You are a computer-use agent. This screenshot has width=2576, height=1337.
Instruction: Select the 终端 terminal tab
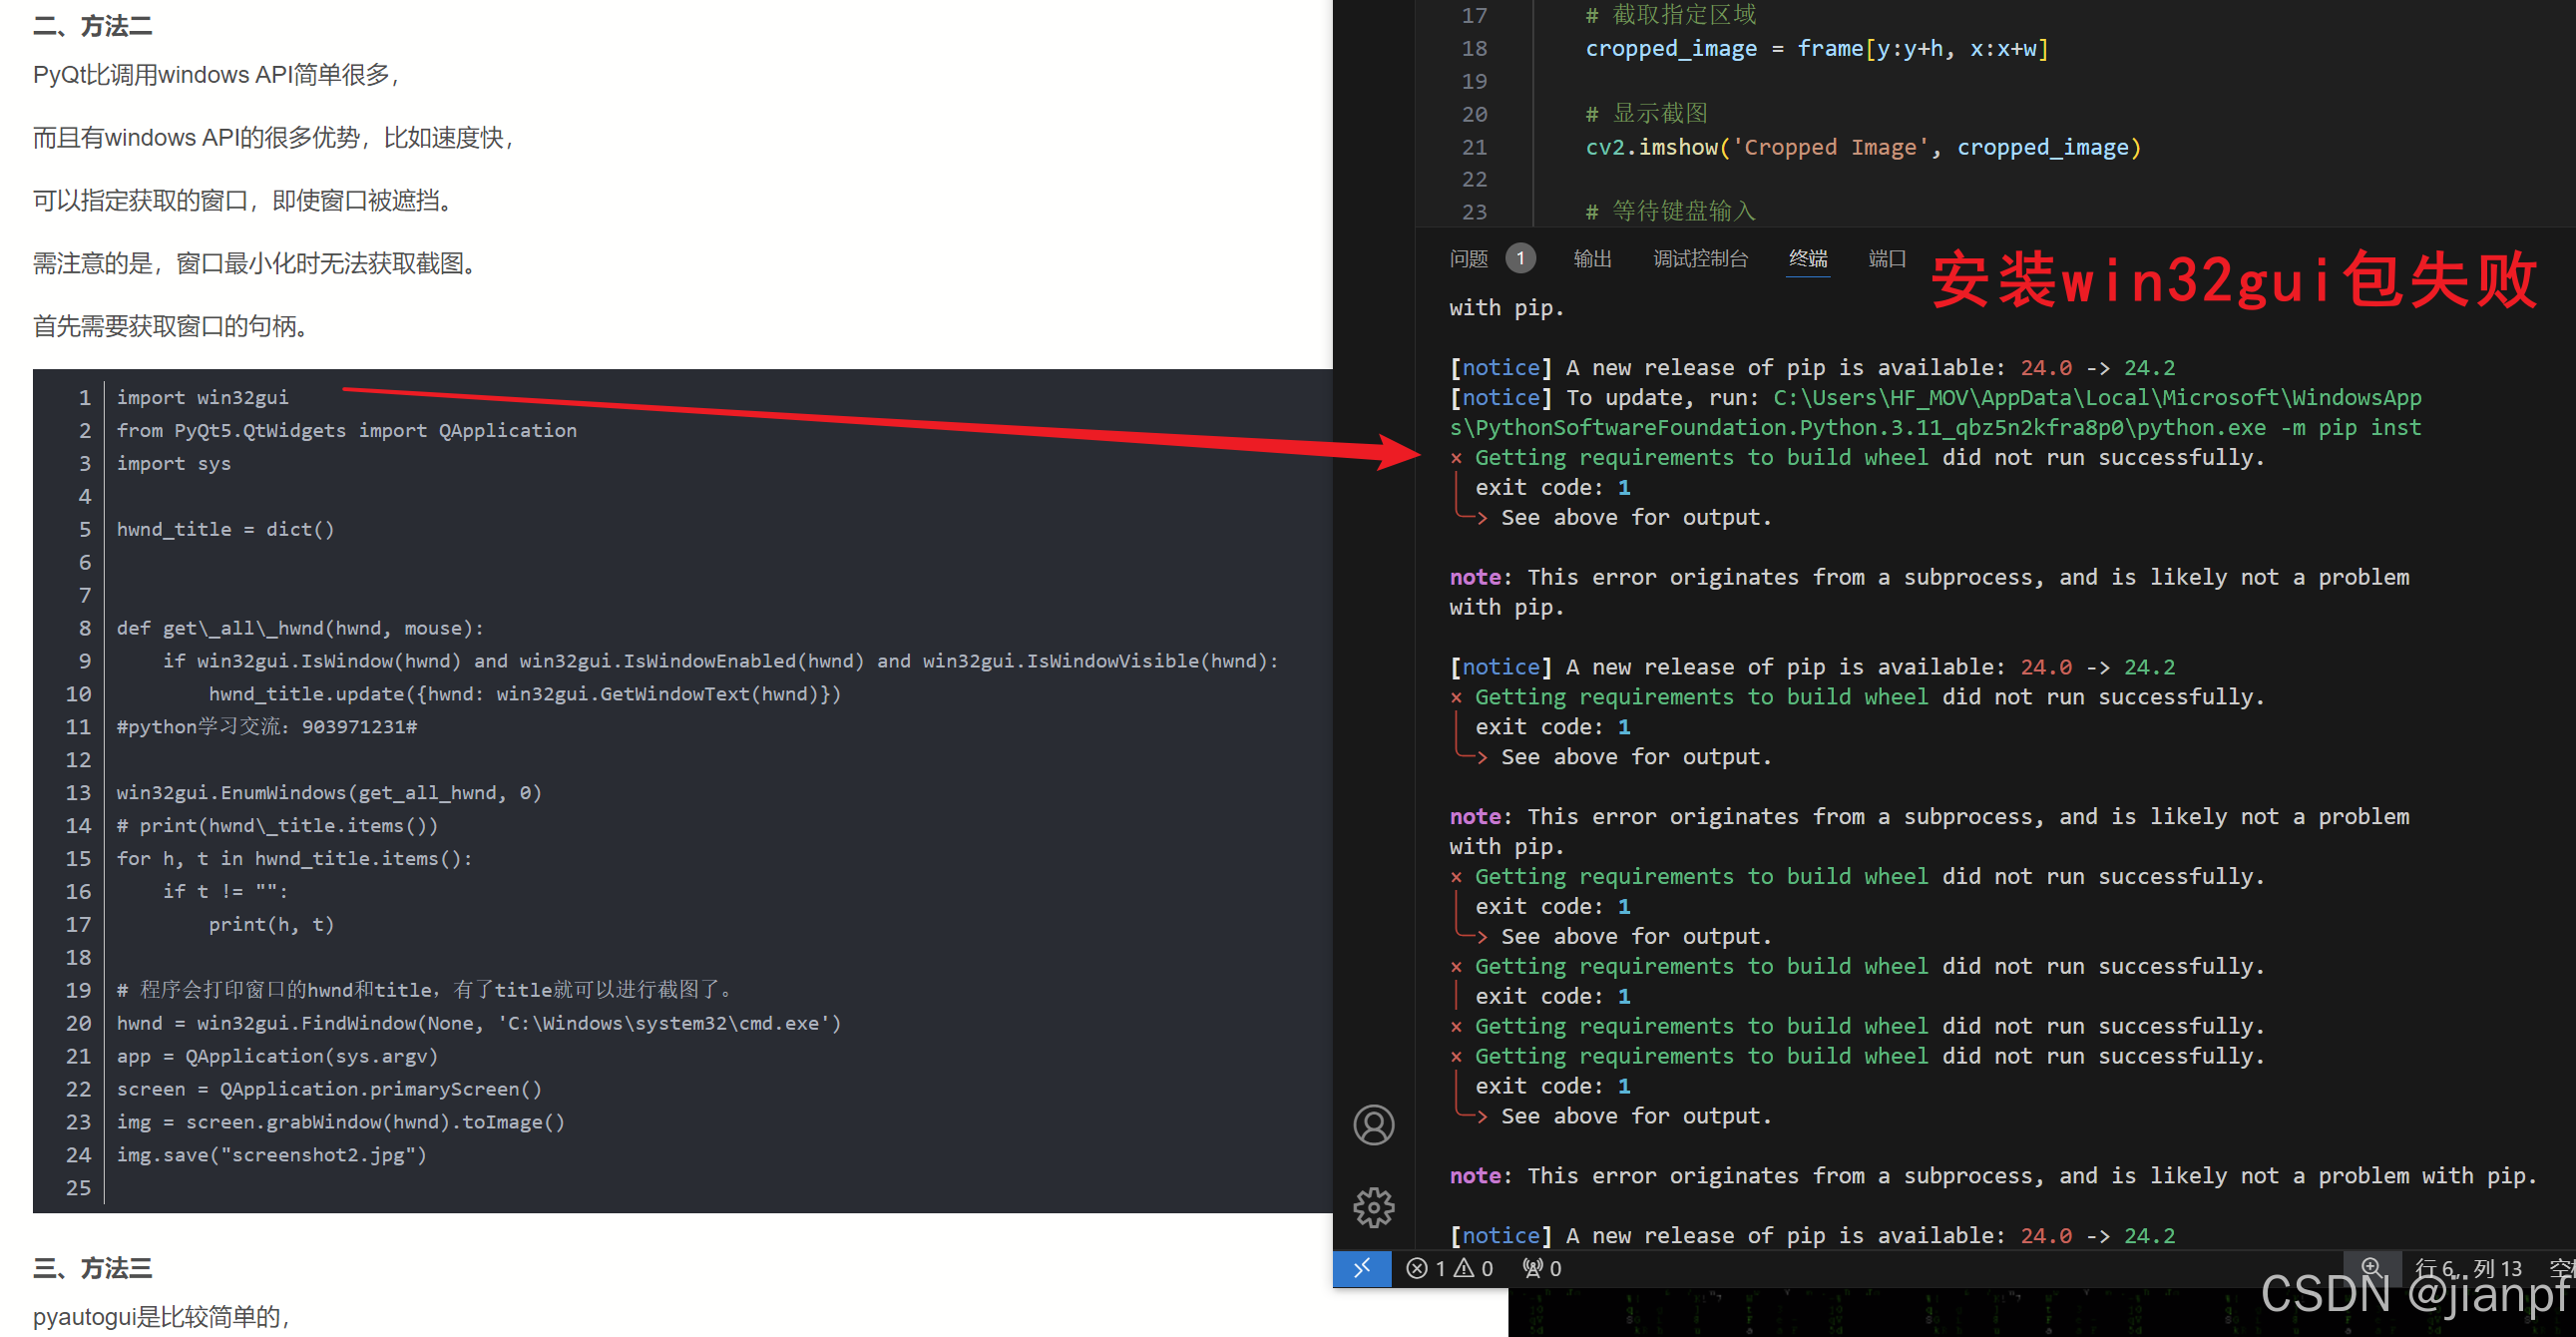coord(1807,259)
